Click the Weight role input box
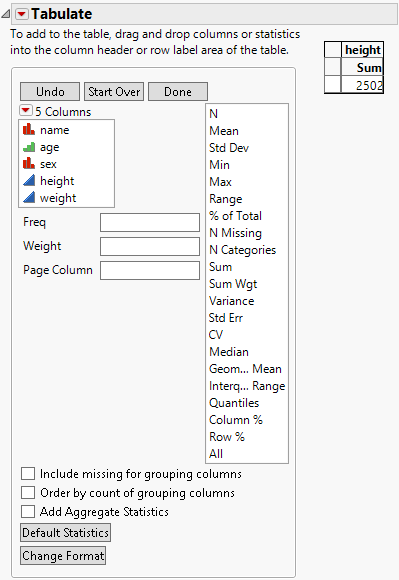 150,246
